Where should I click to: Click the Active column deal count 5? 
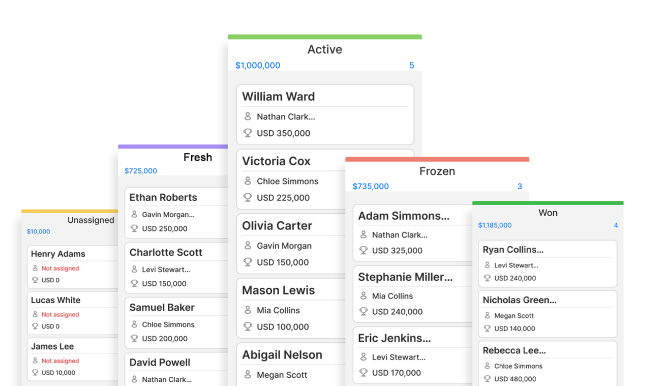[411, 65]
